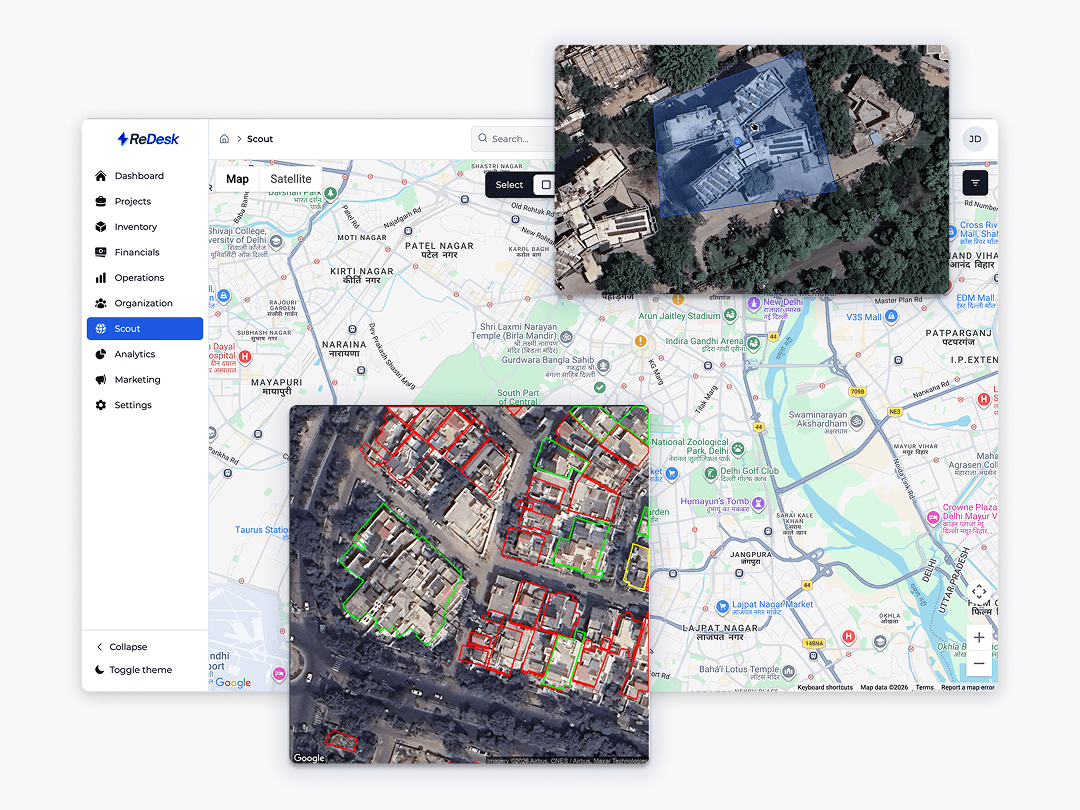The width and height of the screenshot is (1080, 810).
Task: Open the map filter button
Action: tap(975, 183)
